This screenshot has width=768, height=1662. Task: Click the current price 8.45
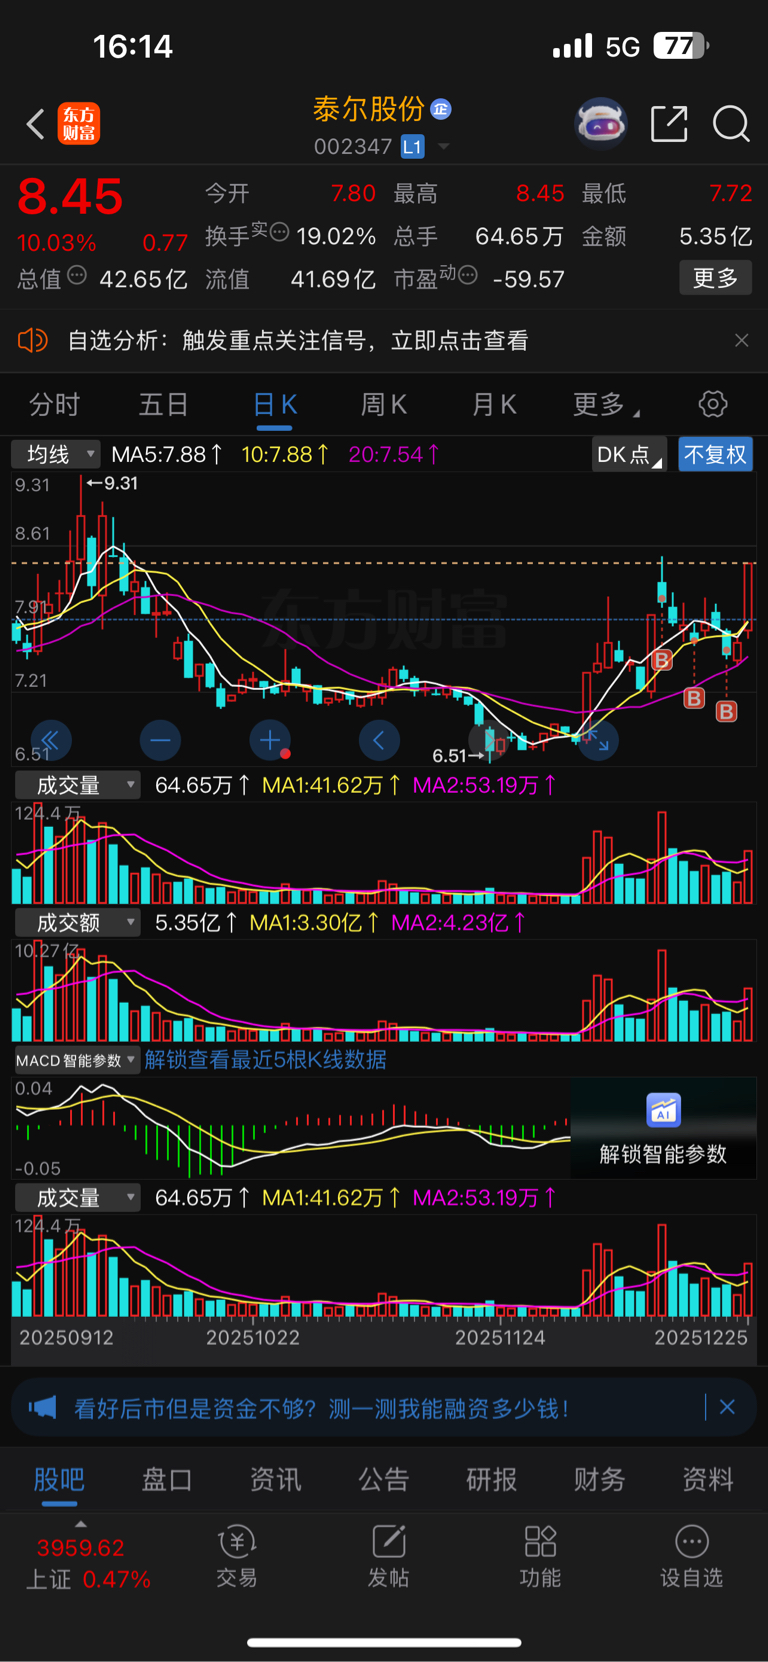[x=70, y=196]
